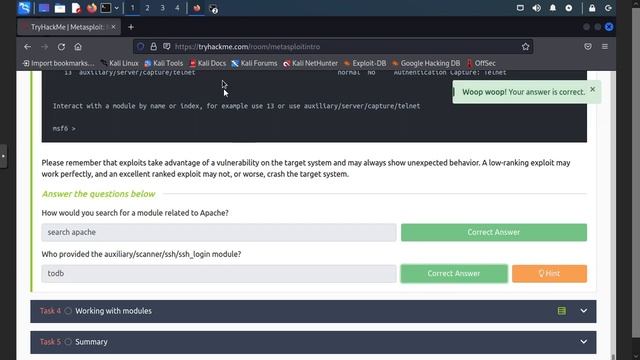Image resolution: width=640 pixels, height=360 pixels.
Task: Switch to workspace 3
Action: pyautogui.click(x=162, y=8)
